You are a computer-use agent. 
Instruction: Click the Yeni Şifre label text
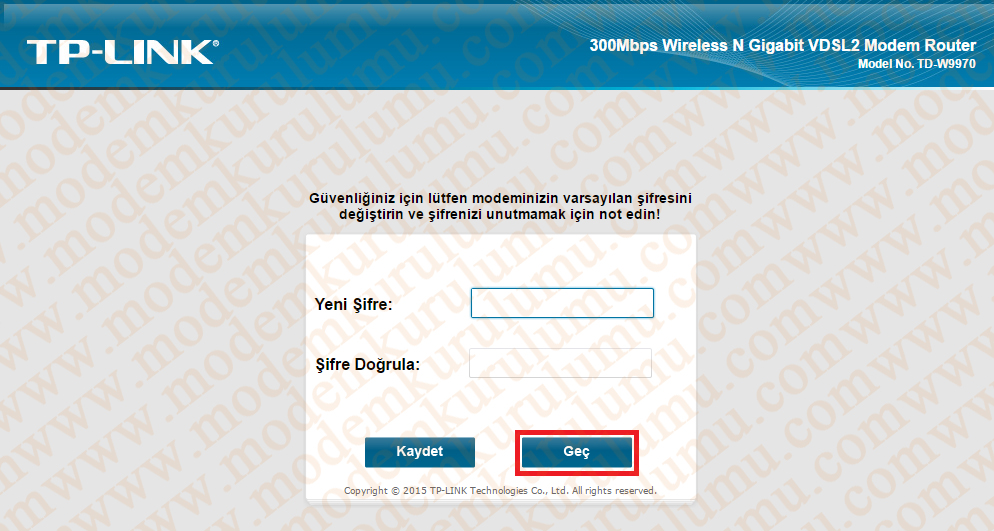coord(354,305)
